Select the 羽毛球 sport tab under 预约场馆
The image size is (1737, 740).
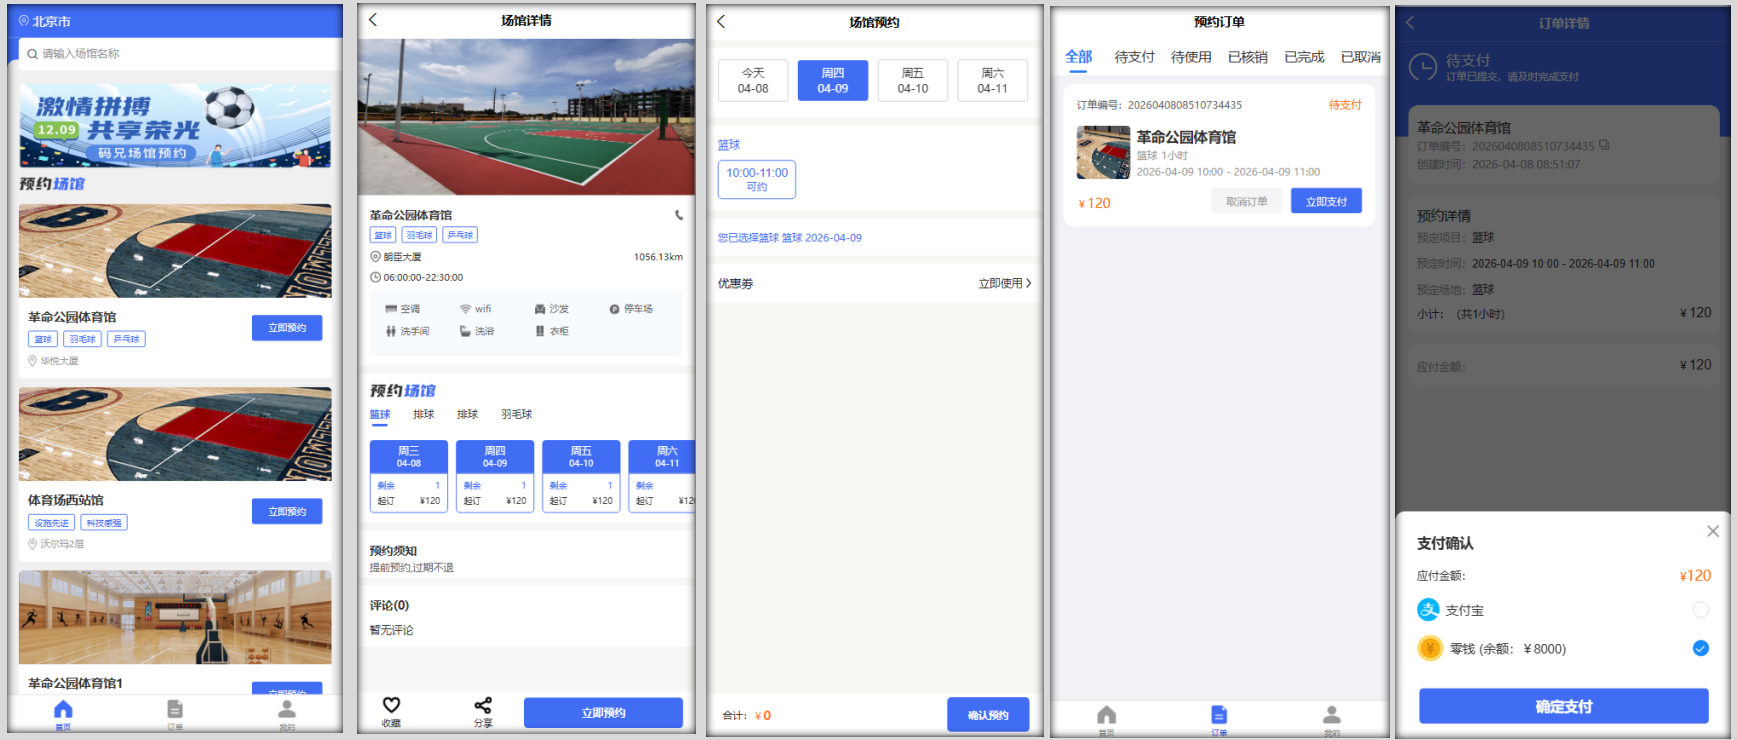[x=516, y=414]
